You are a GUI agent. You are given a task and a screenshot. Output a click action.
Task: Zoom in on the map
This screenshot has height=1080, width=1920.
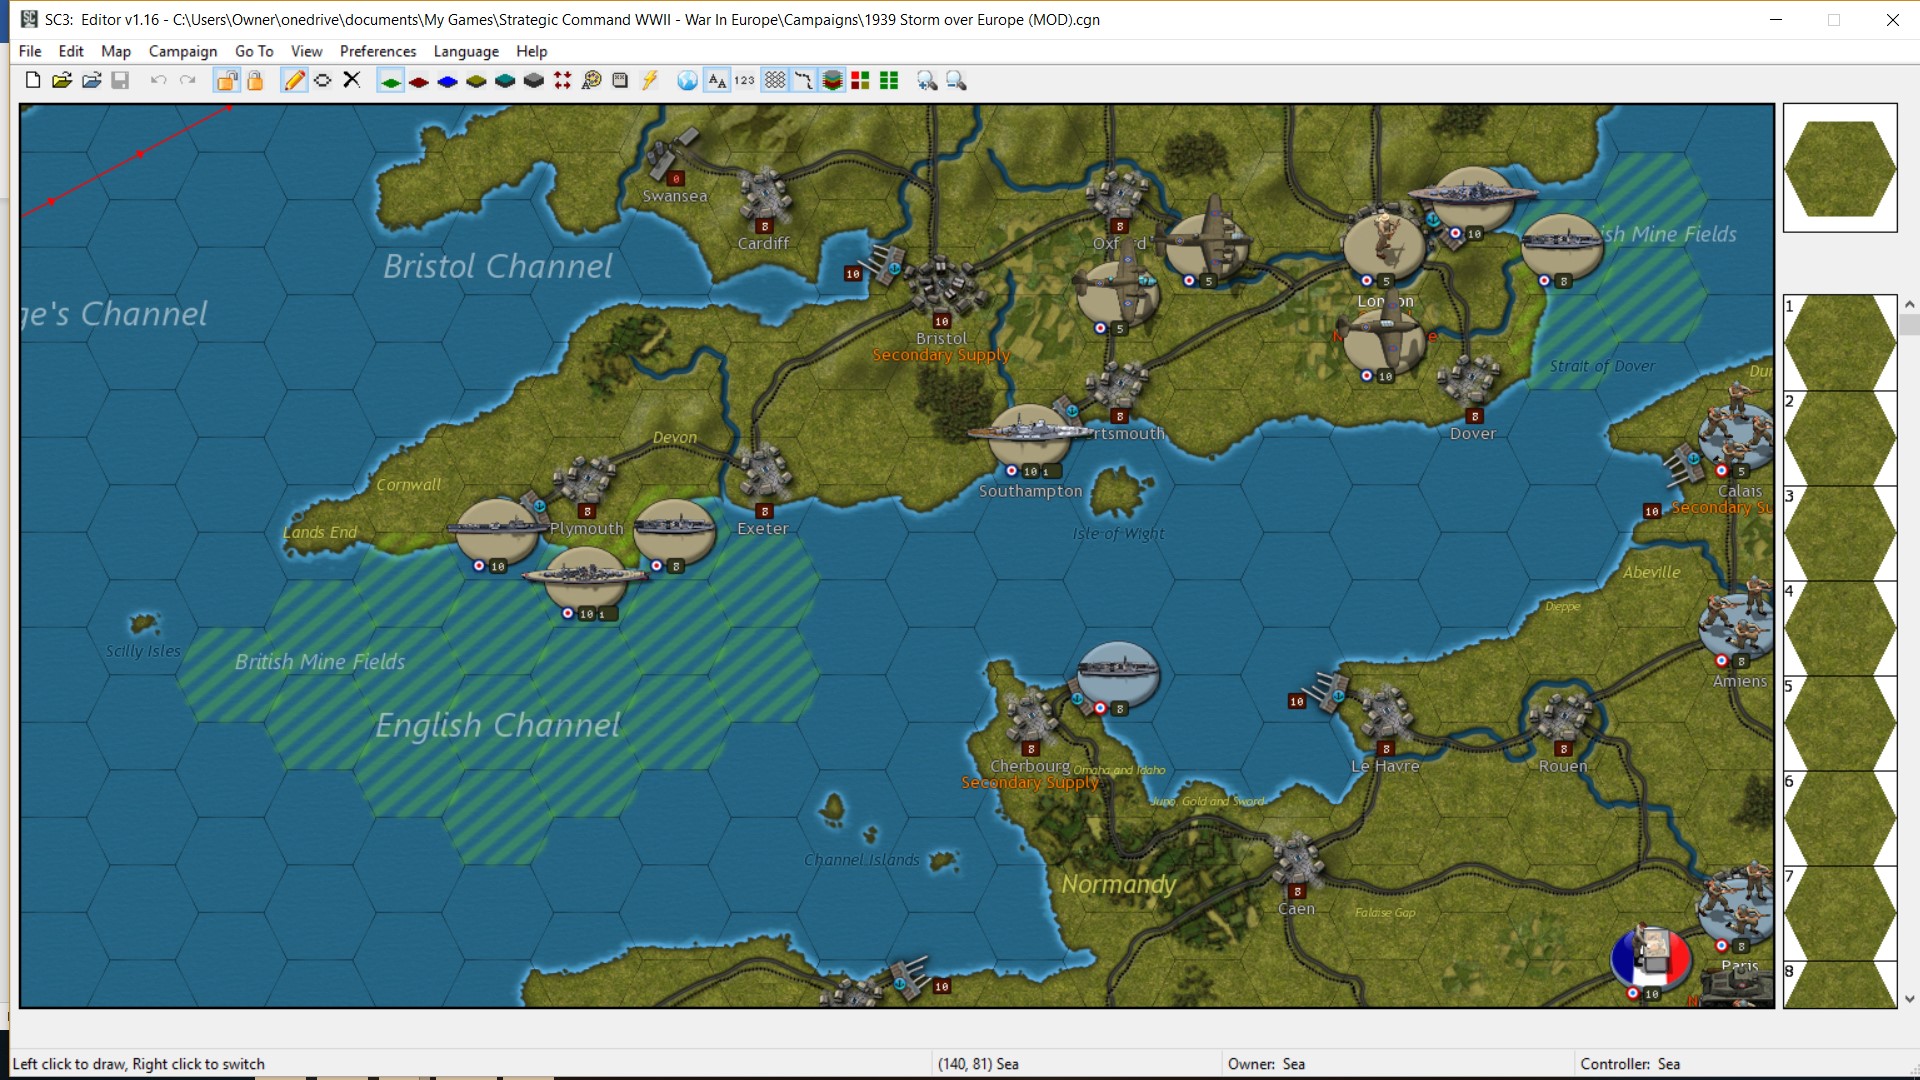927,81
